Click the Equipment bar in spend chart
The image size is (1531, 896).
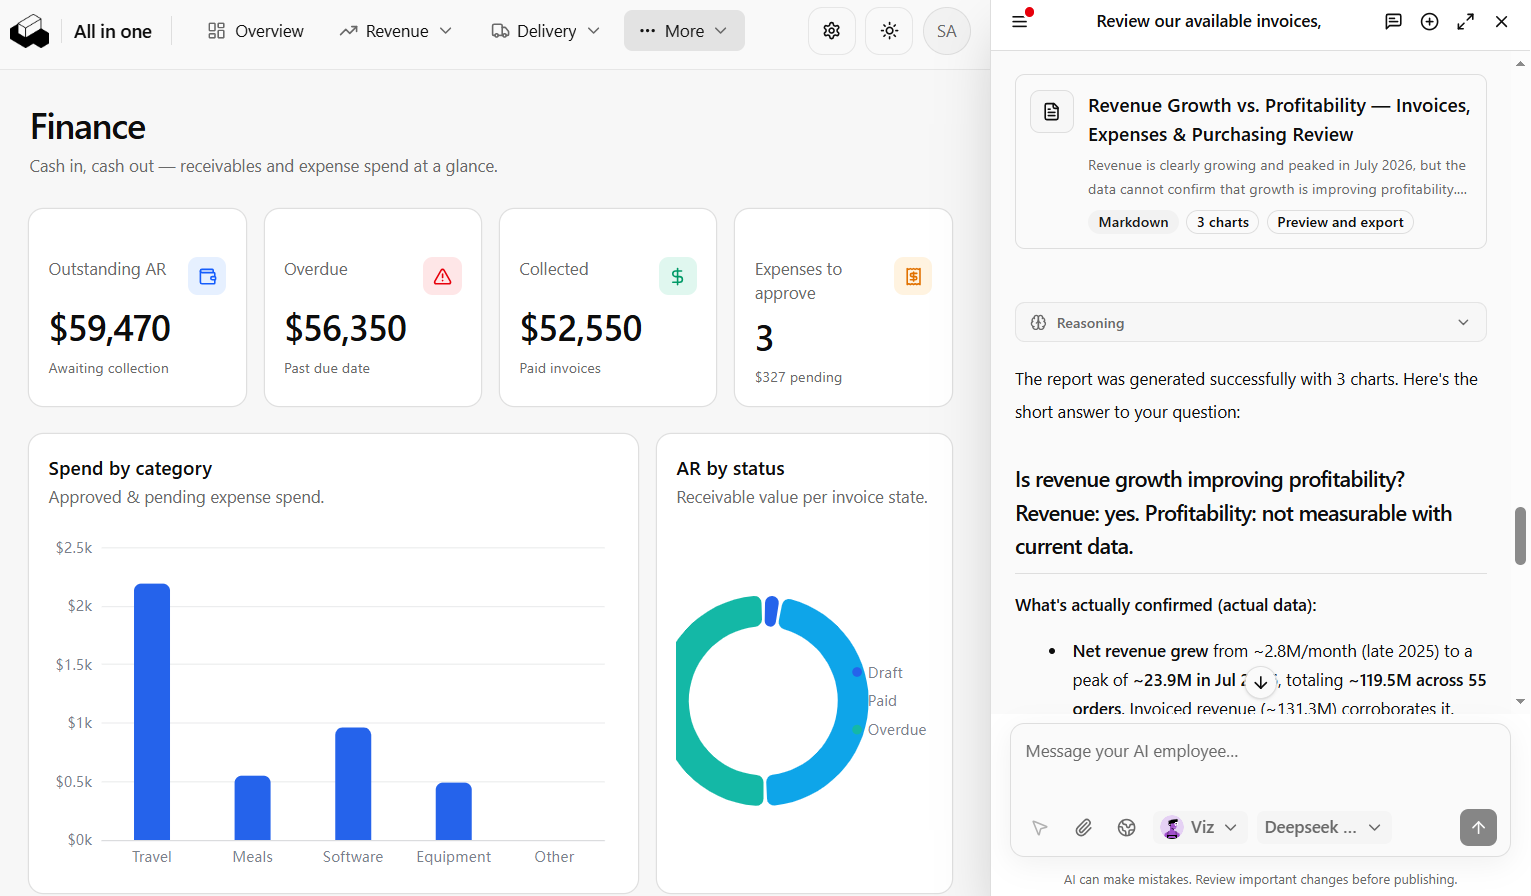(454, 811)
